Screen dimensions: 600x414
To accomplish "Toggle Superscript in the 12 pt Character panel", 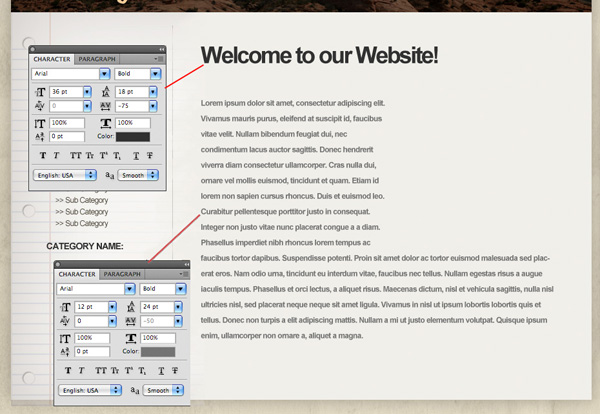I will [x=129, y=370].
